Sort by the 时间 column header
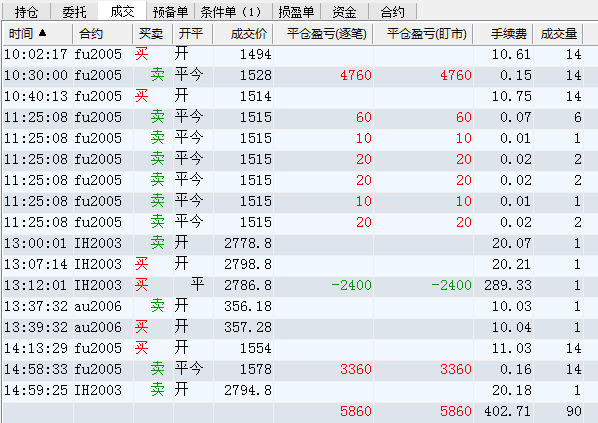Screen dimensions: 598x423 pyautogui.click(x=37, y=34)
